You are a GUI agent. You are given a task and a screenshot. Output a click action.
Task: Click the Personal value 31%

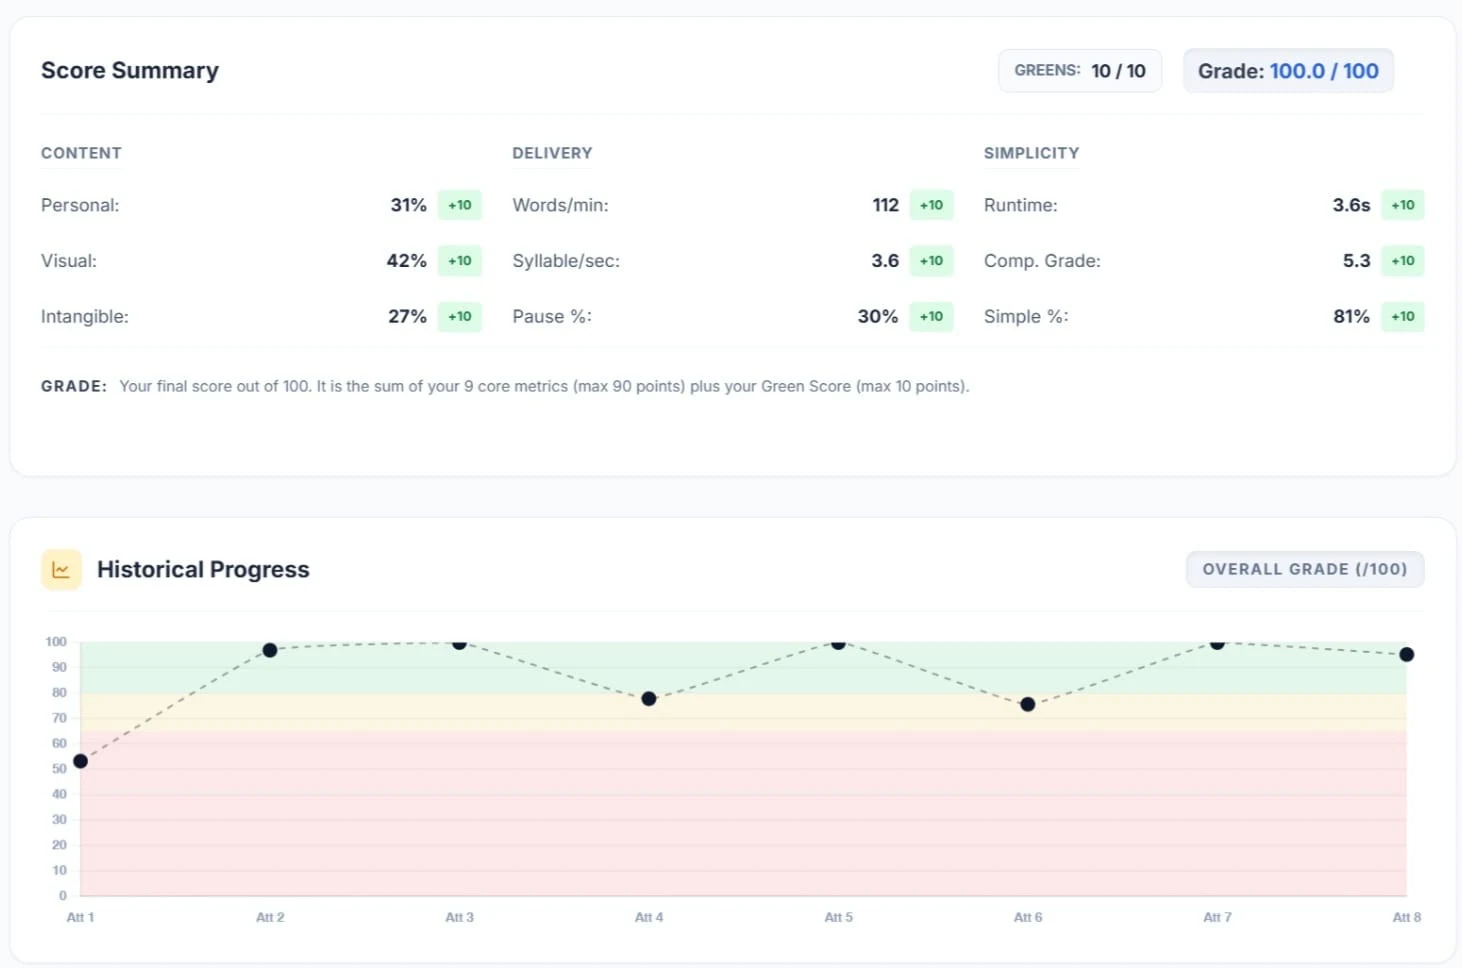point(408,205)
